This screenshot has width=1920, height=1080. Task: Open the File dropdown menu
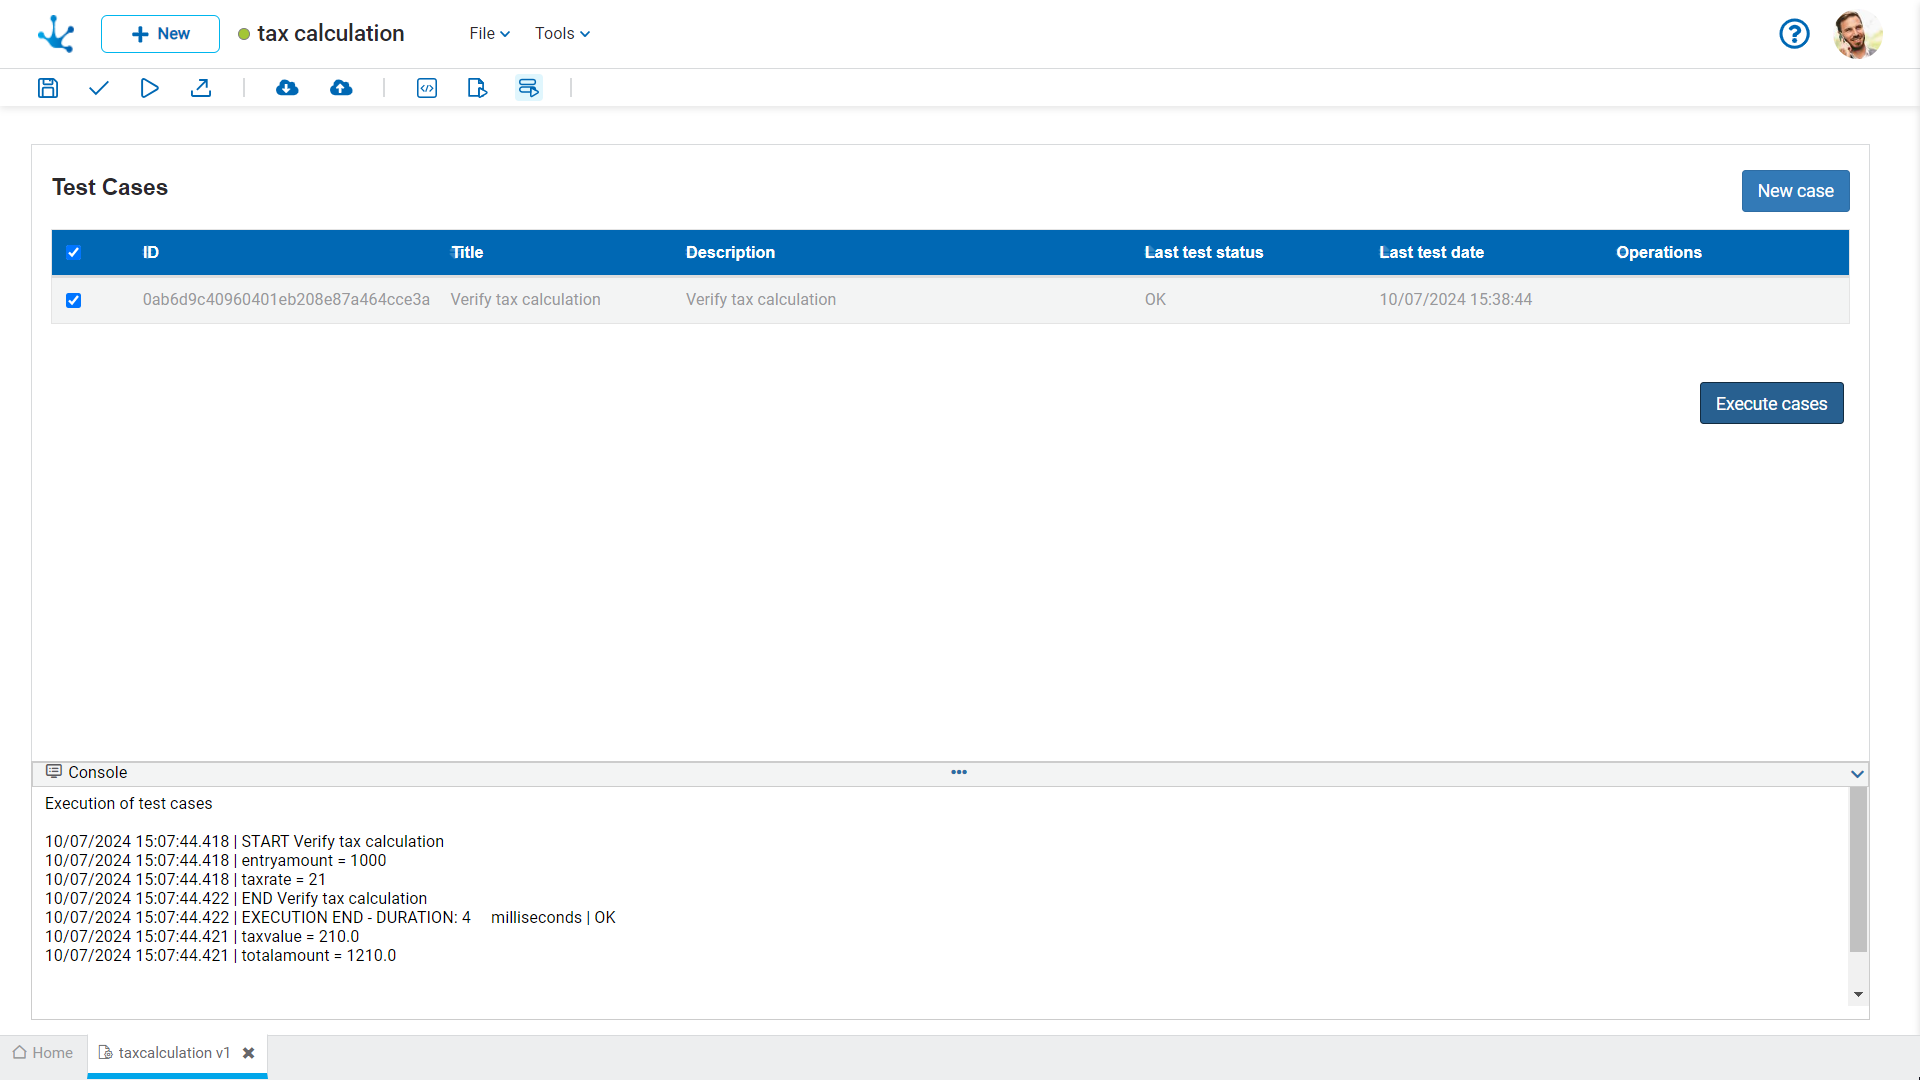[x=489, y=34]
